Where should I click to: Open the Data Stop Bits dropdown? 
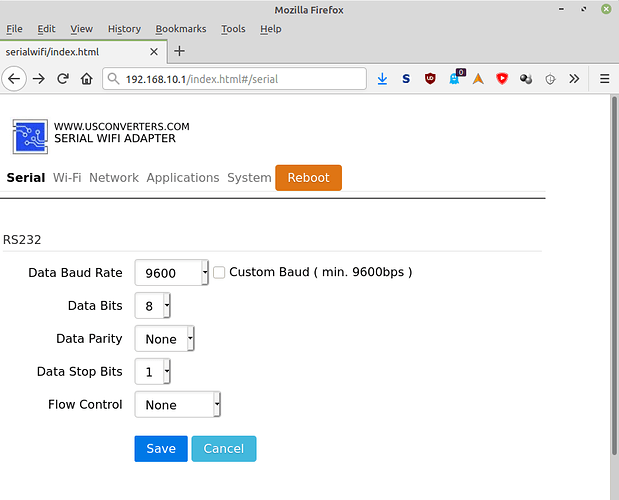pos(152,371)
